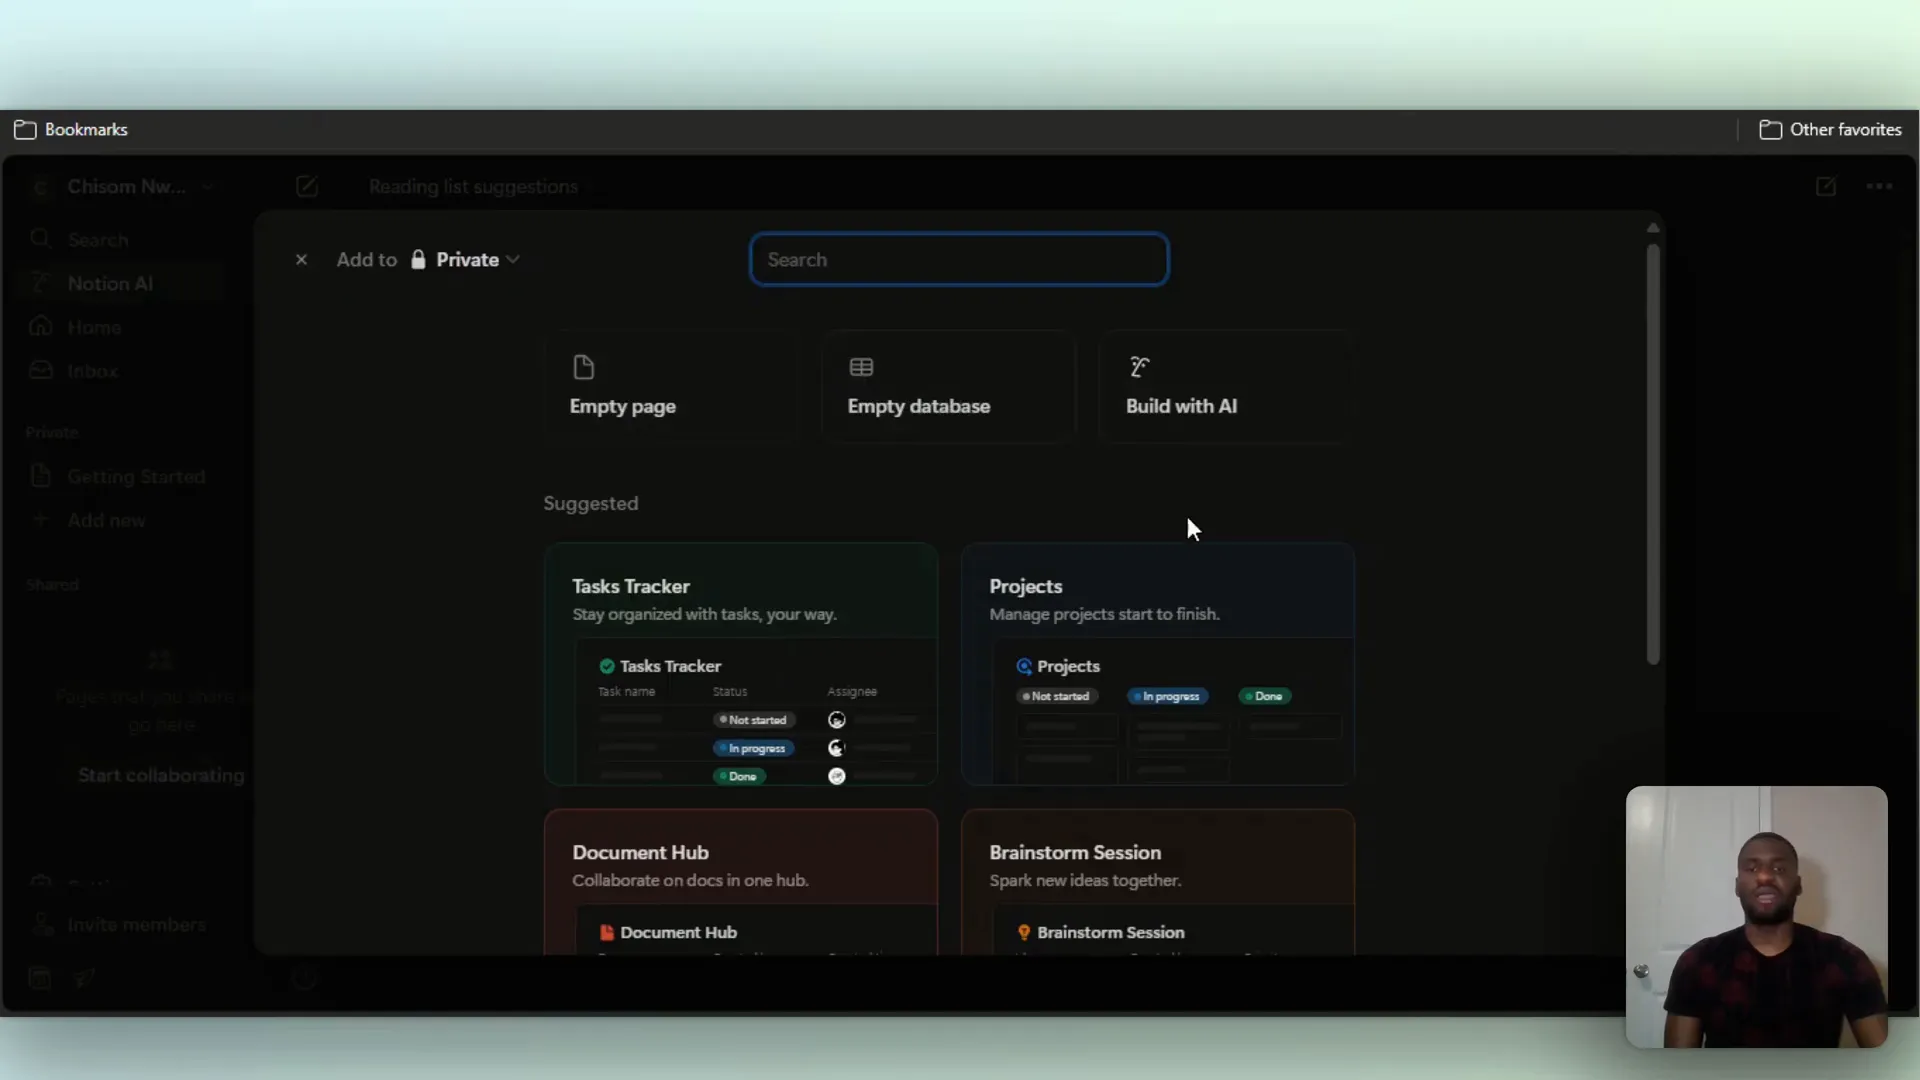The image size is (1920, 1080).
Task: Click Invite members link
Action: click(136, 925)
